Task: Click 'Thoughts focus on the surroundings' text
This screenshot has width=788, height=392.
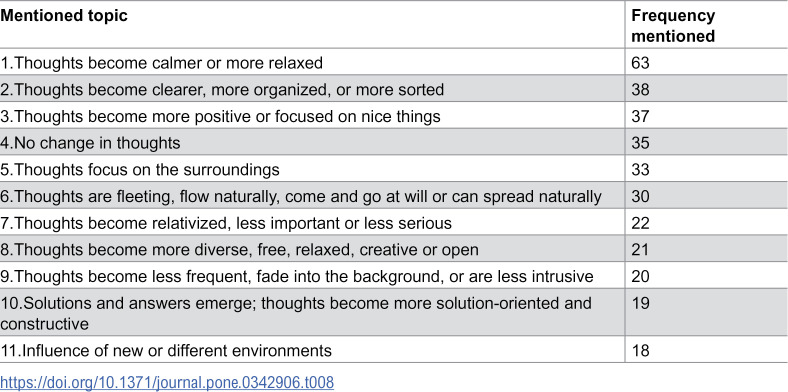Action: pos(140,169)
